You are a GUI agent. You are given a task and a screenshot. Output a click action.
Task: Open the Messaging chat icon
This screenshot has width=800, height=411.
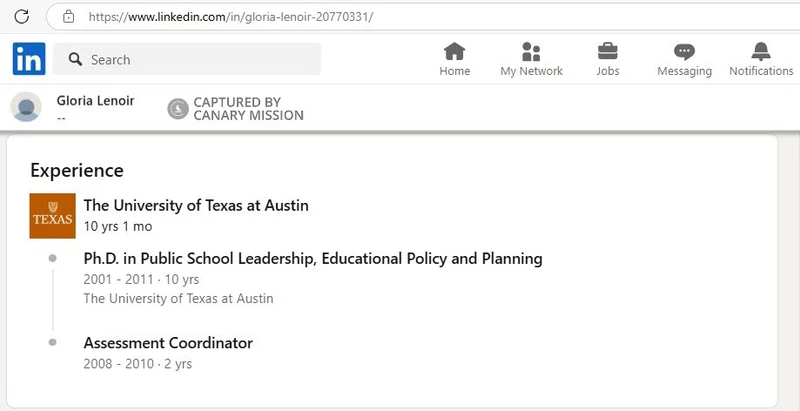coord(684,52)
